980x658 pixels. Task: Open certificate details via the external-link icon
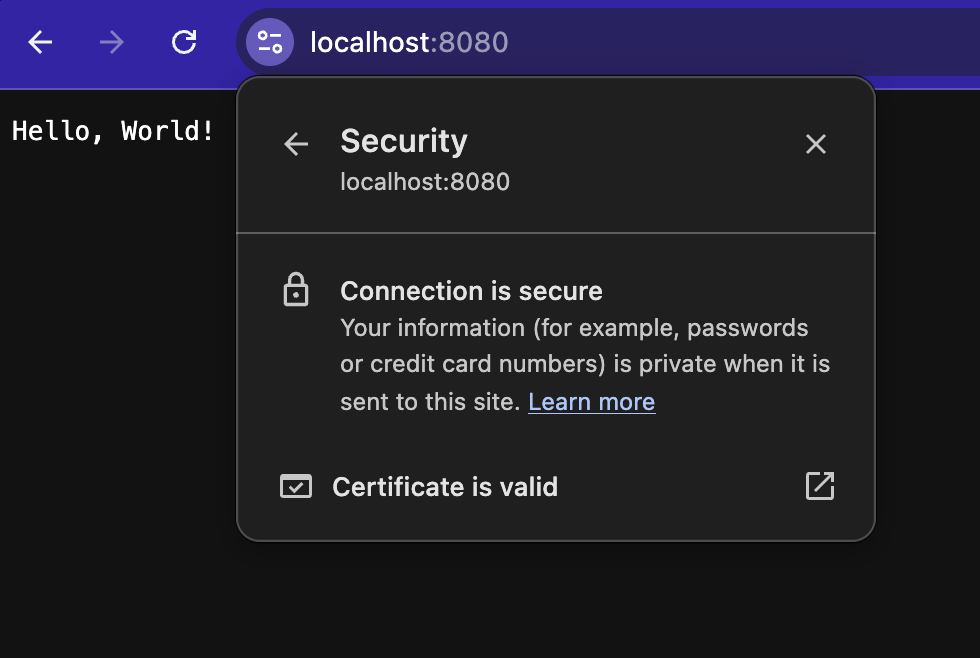[x=819, y=486]
